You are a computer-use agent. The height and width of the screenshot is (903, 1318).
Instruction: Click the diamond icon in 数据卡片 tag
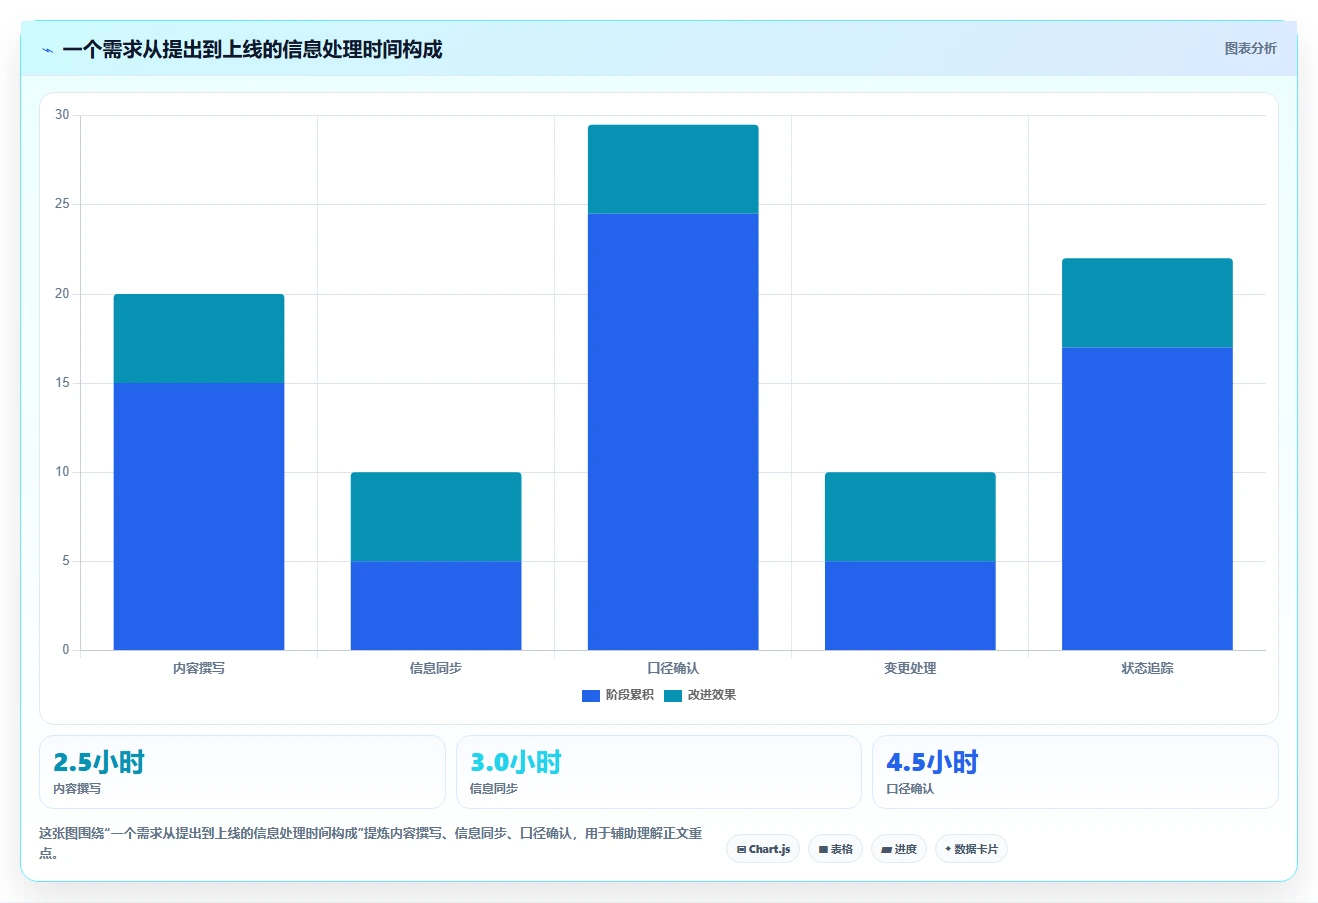point(948,849)
